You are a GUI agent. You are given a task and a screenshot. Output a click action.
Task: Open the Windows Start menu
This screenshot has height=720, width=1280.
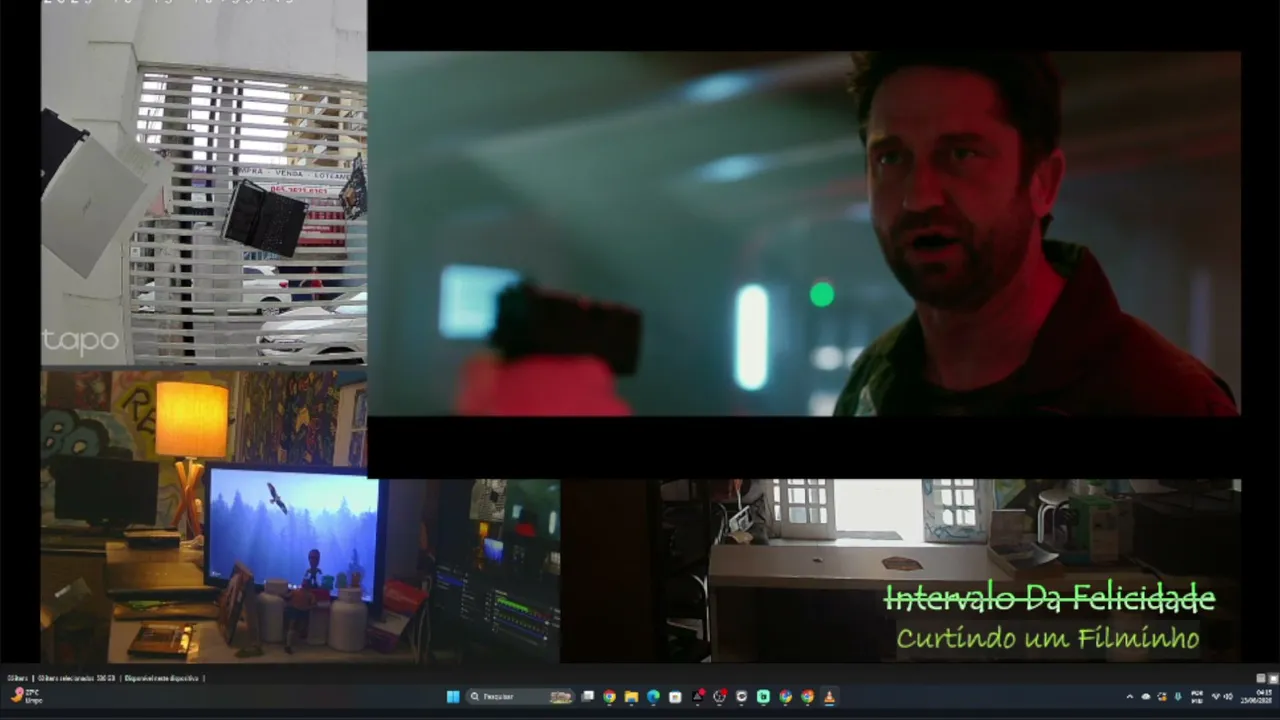[x=453, y=697]
